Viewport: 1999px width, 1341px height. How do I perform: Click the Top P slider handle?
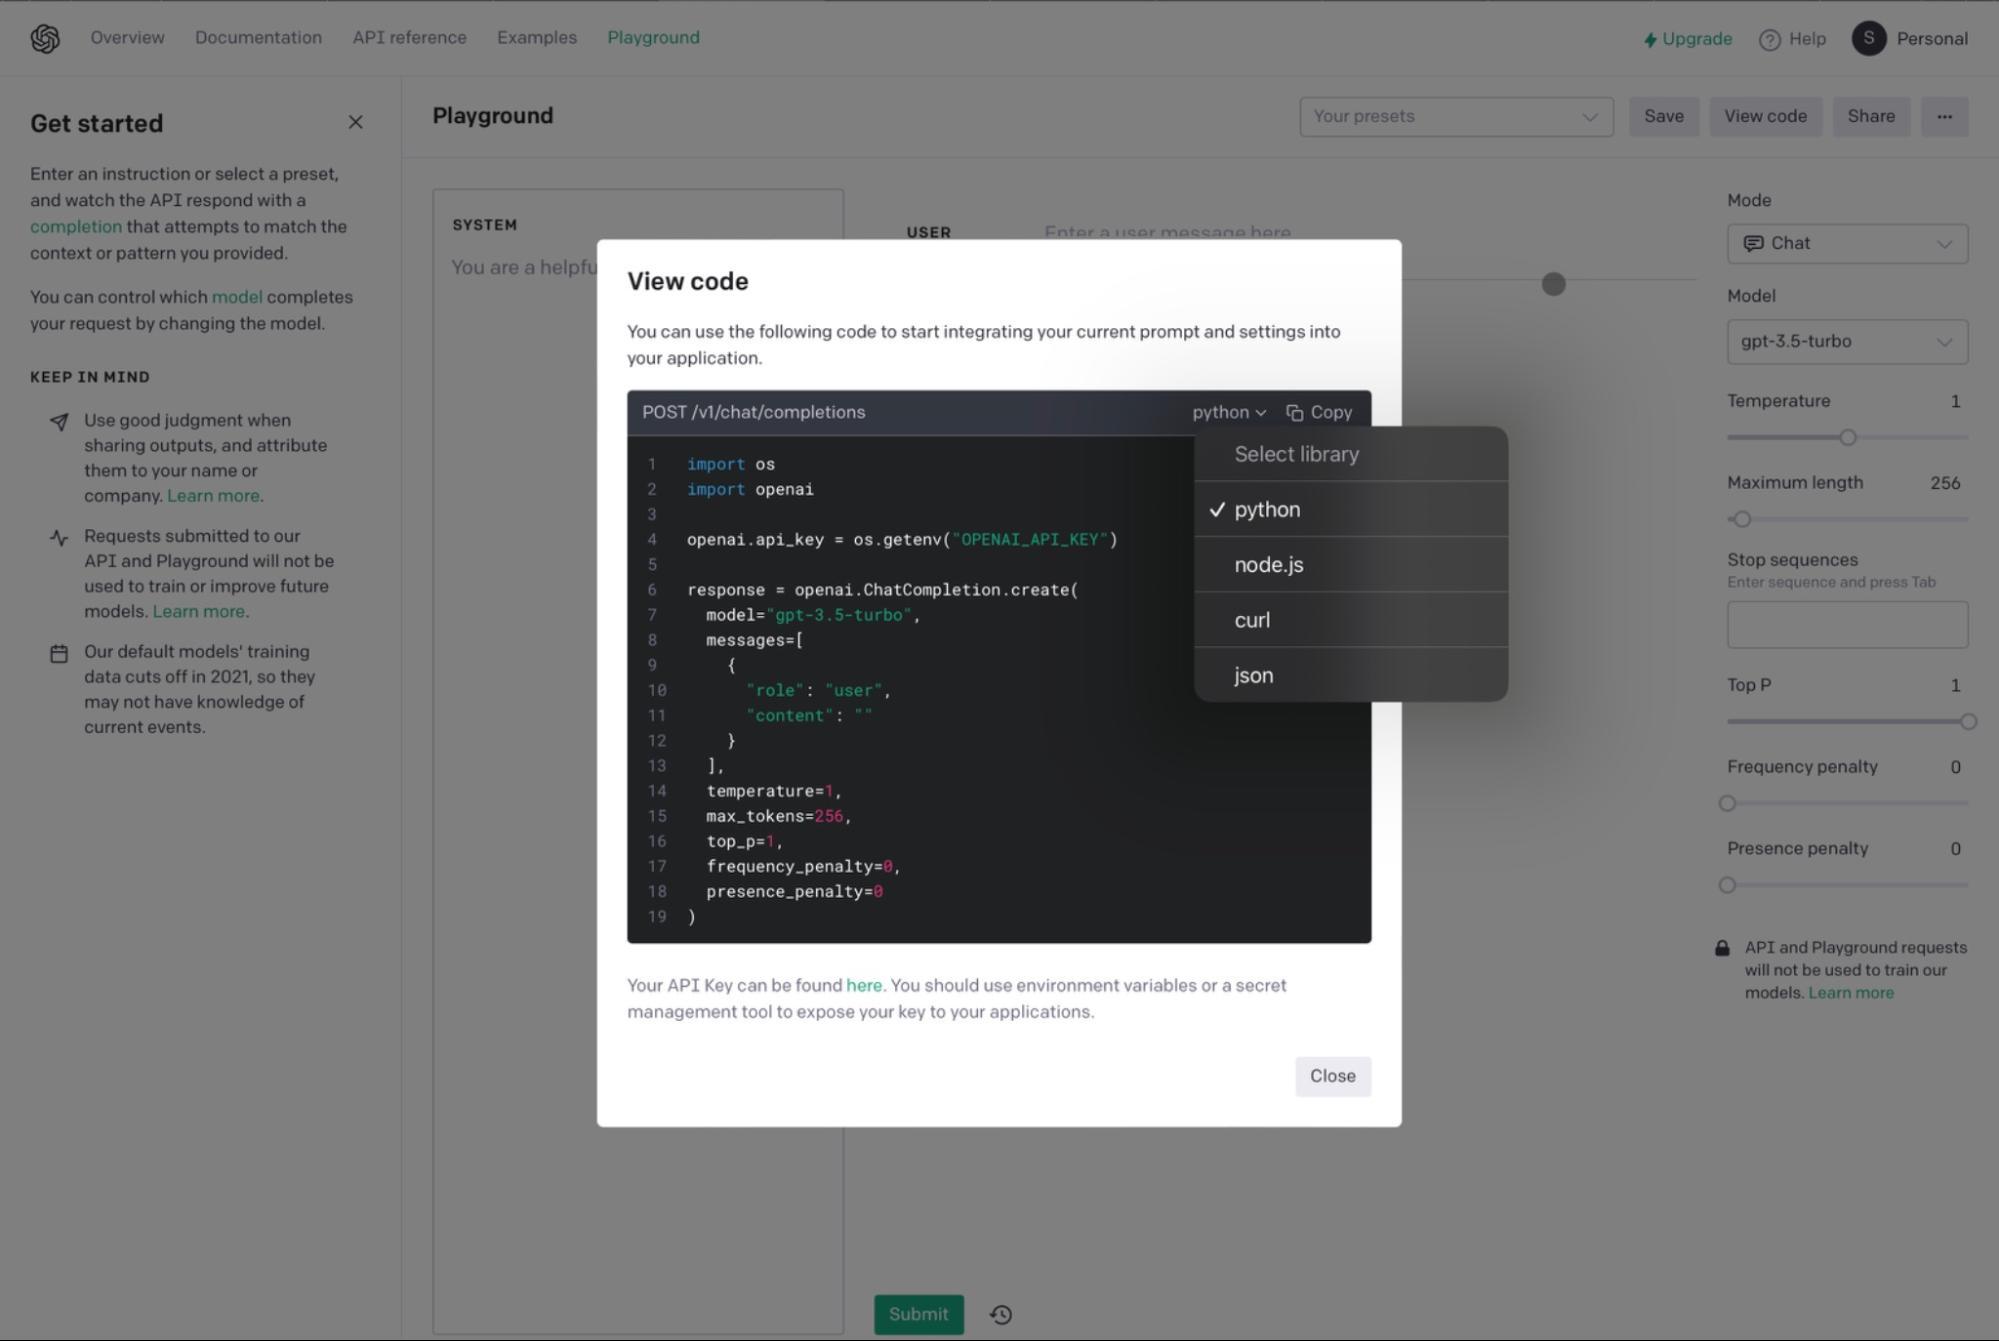pyautogui.click(x=1967, y=721)
